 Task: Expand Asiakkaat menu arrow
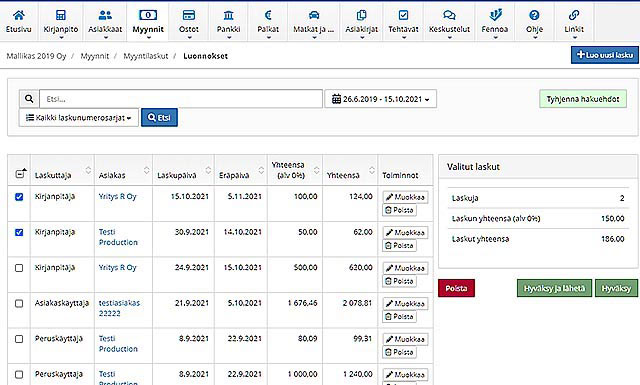point(105,37)
